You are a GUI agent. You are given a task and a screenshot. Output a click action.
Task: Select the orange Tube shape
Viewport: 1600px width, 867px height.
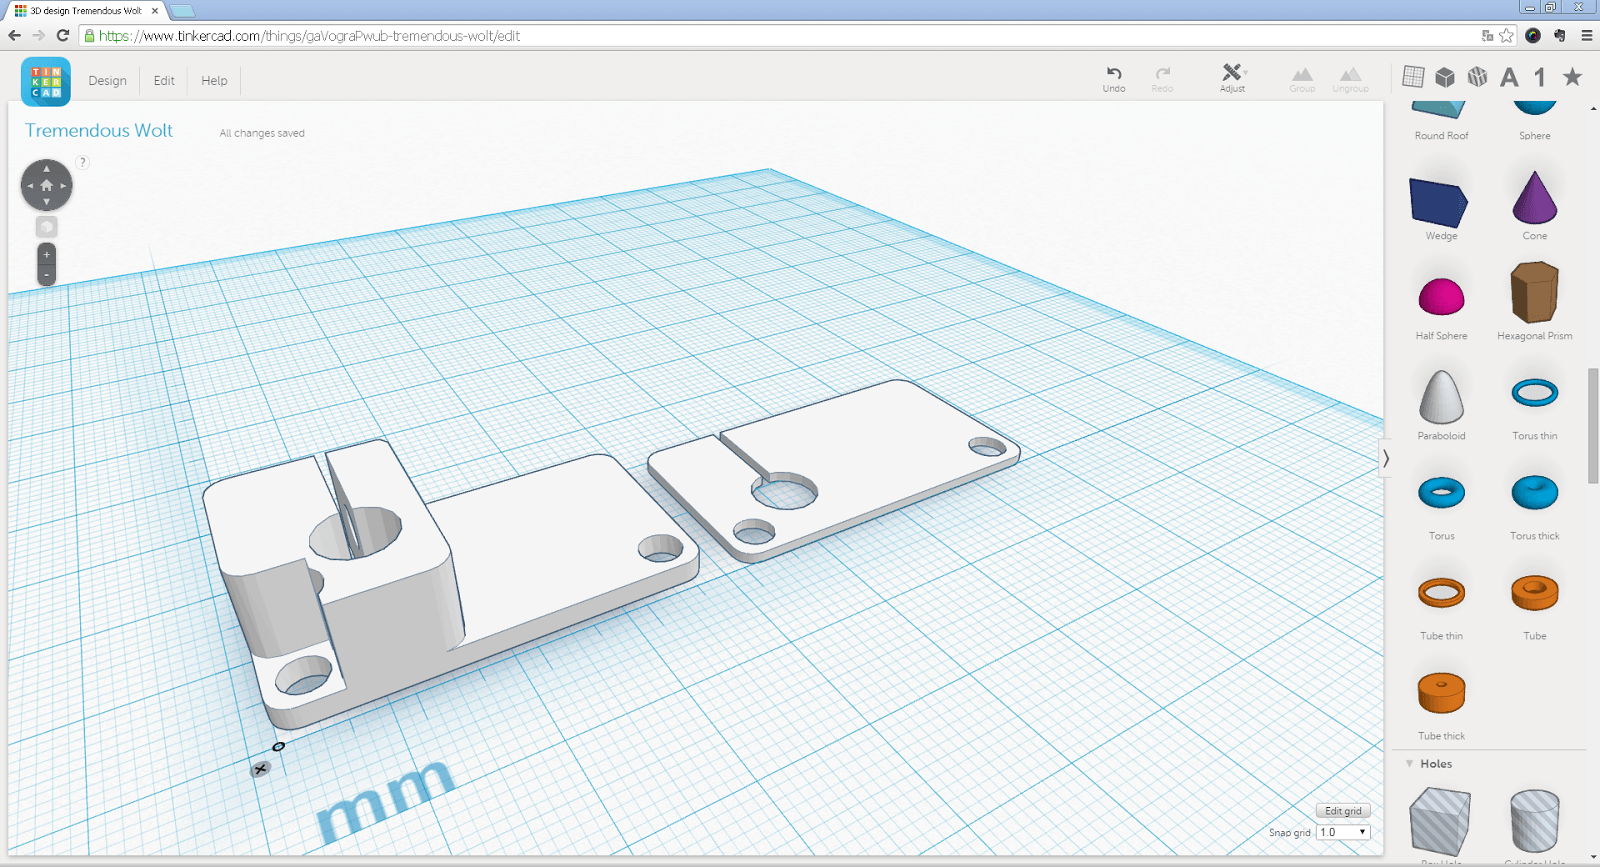pyautogui.click(x=1535, y=593)
